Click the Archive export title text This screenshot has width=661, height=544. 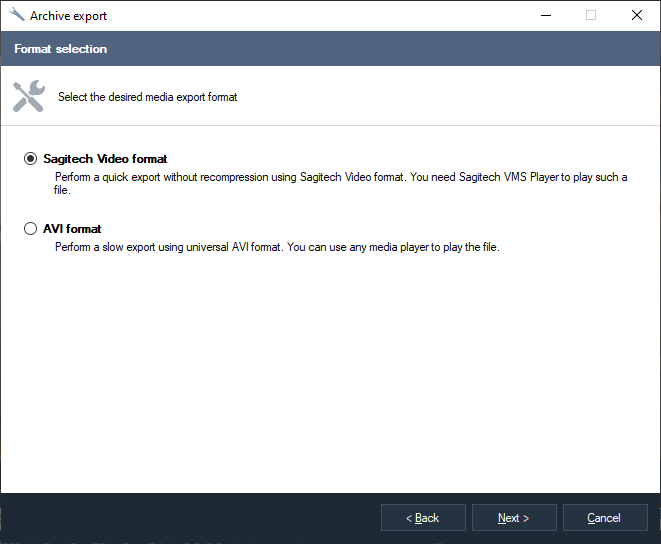[68, 16]
